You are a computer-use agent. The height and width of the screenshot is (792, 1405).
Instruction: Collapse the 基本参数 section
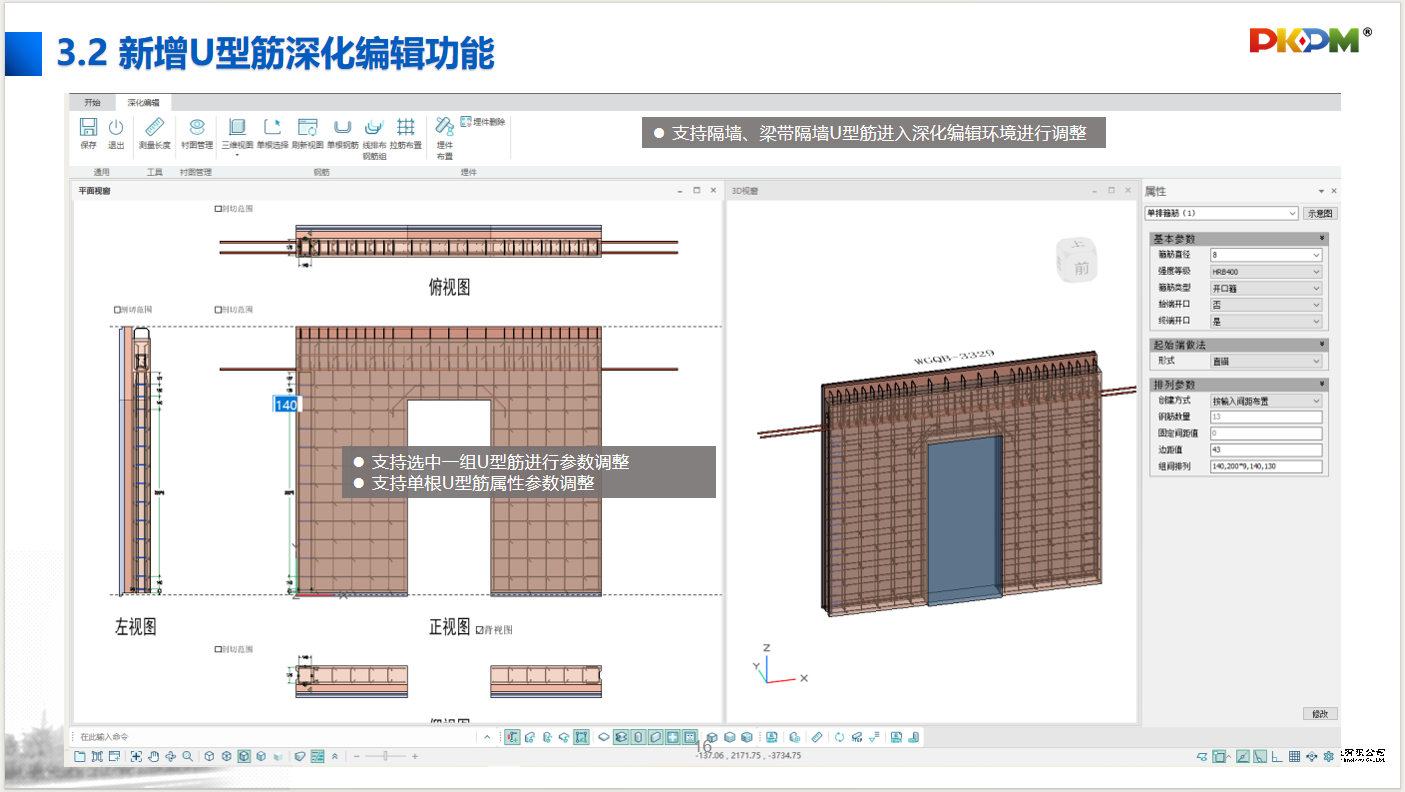coord(1322,239)
